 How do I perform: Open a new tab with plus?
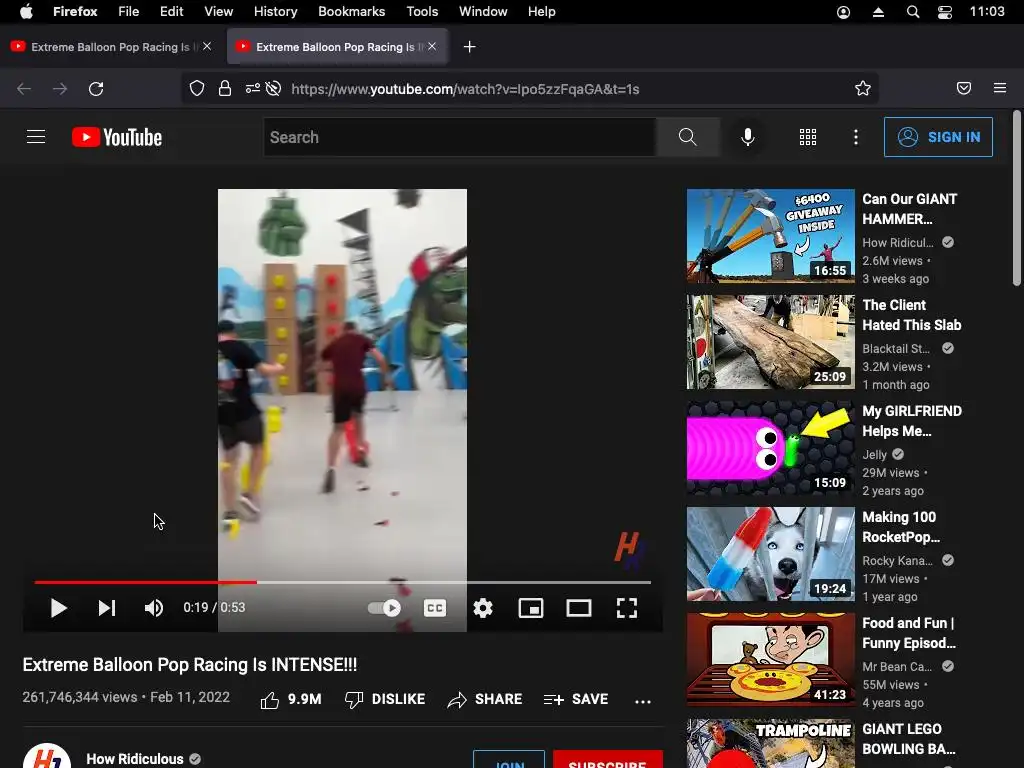point(470,47)
